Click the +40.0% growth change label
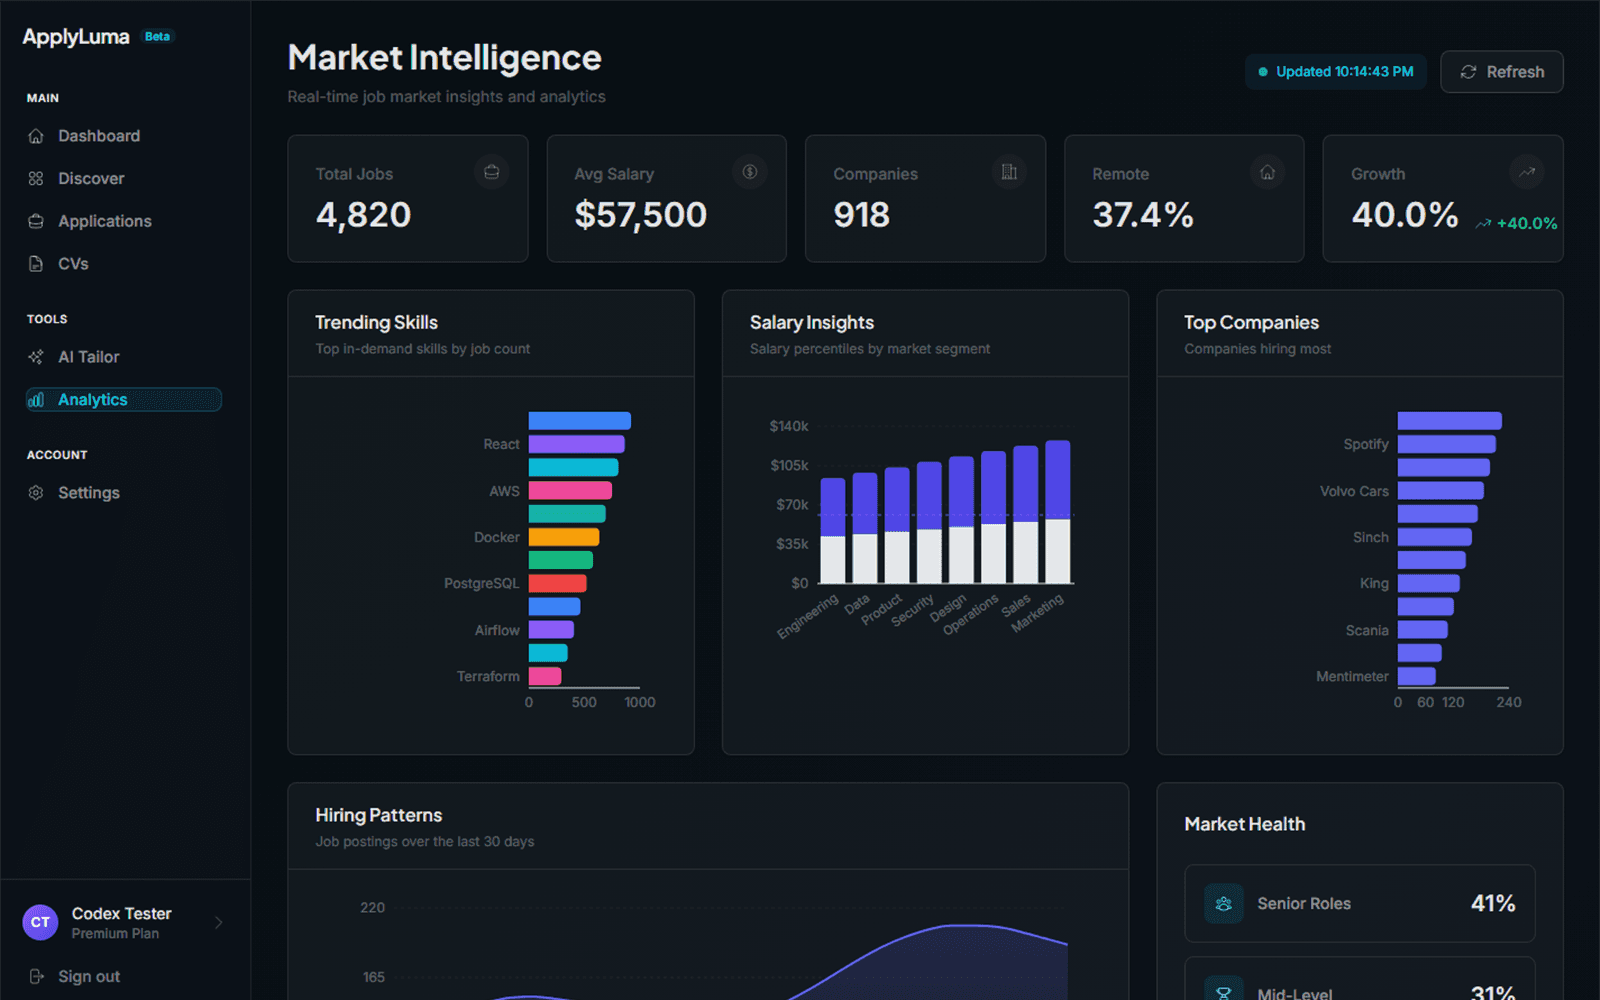 (1527, 224)
